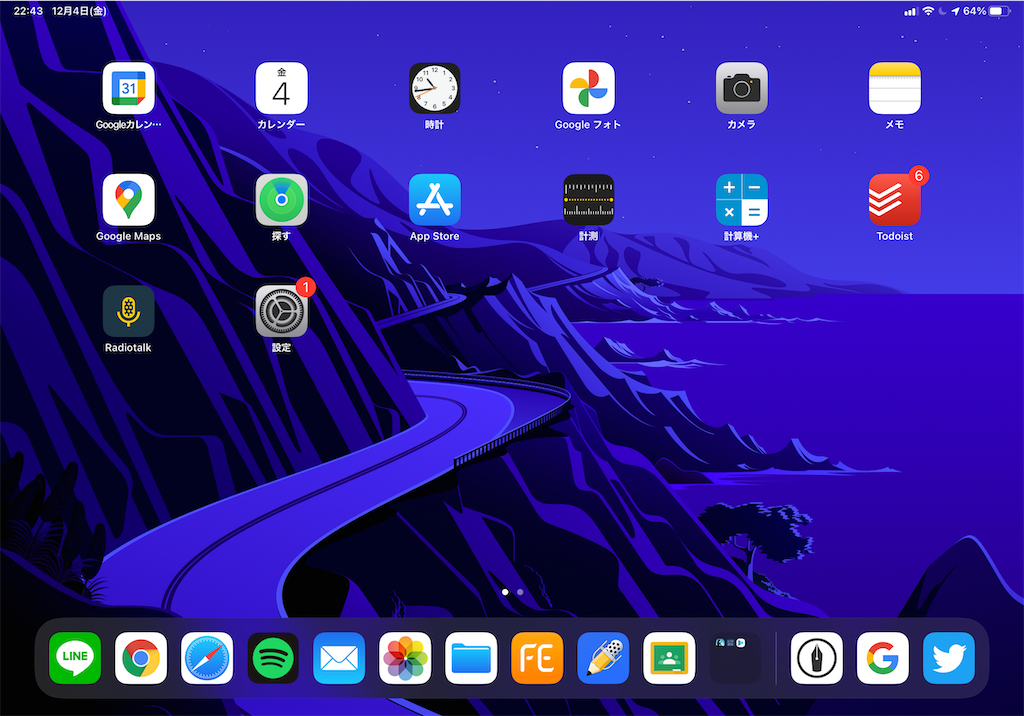The image size is (1024, 716).
Task: Open the pen nib app in dock
Action: point(816,659)
